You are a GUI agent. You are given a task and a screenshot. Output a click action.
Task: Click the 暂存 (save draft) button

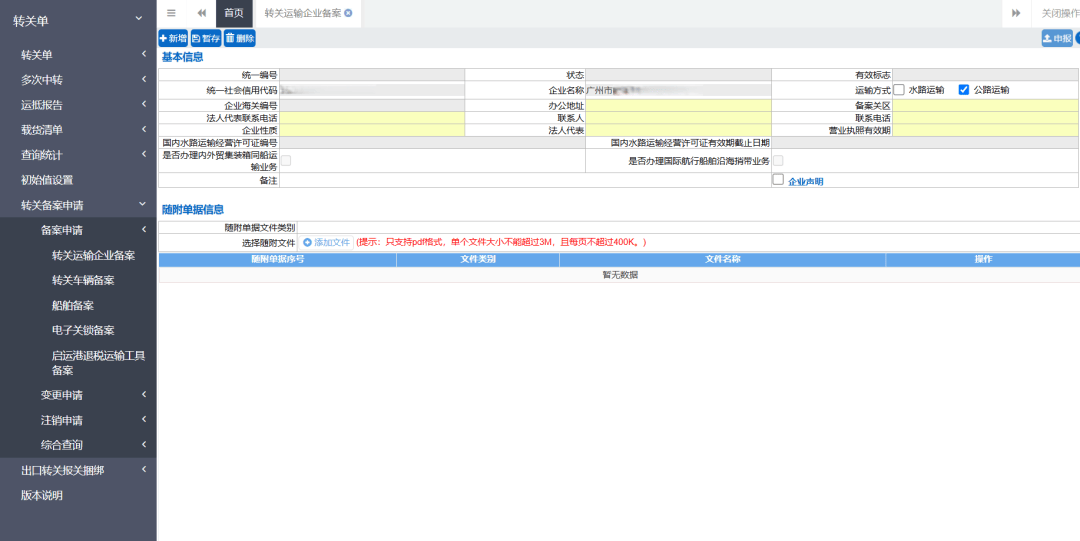206,38
